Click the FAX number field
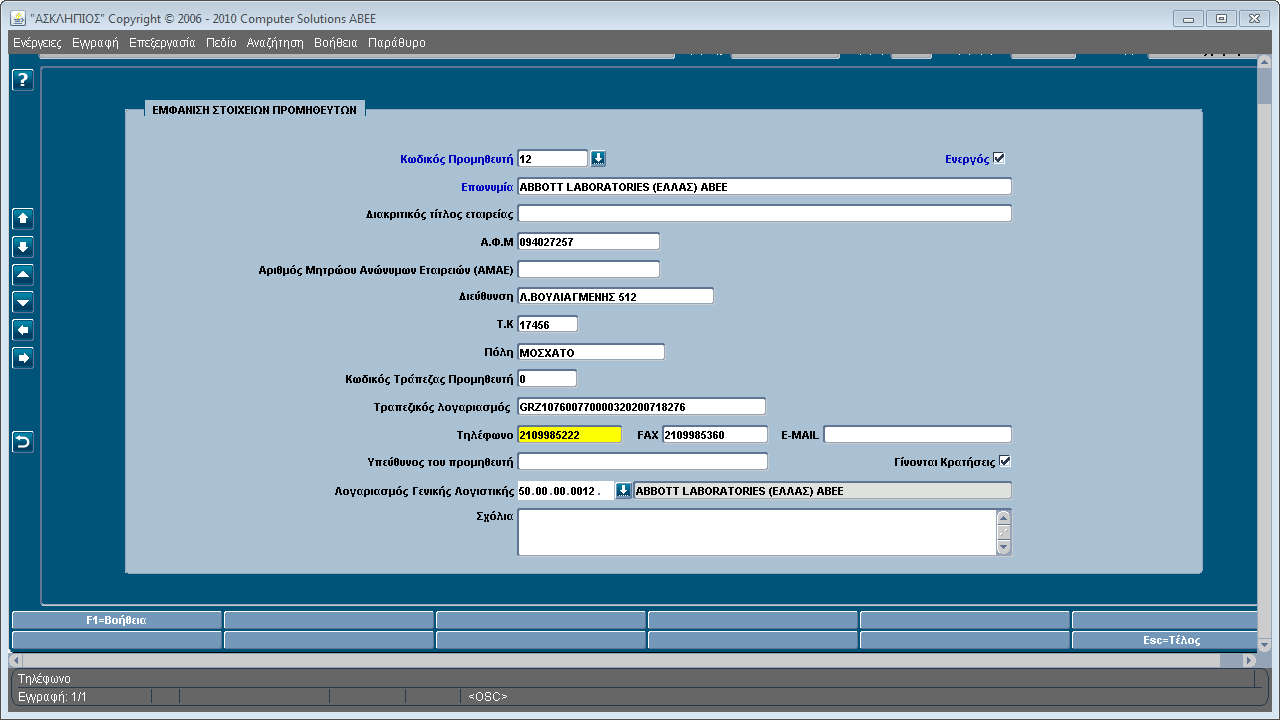This screenshot has height=720, width=1280. pos(714,434)
